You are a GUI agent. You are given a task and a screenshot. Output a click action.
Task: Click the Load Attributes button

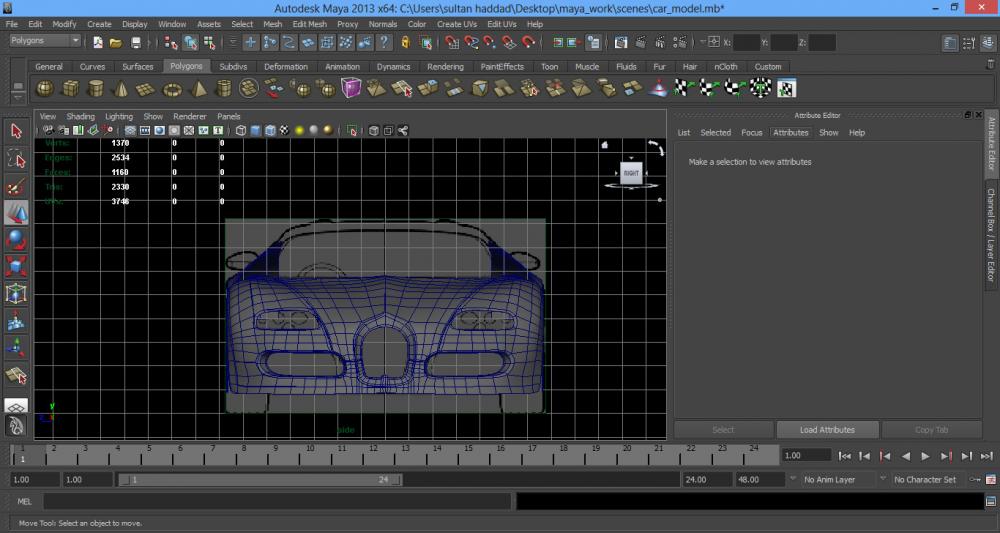pos(827,430)
